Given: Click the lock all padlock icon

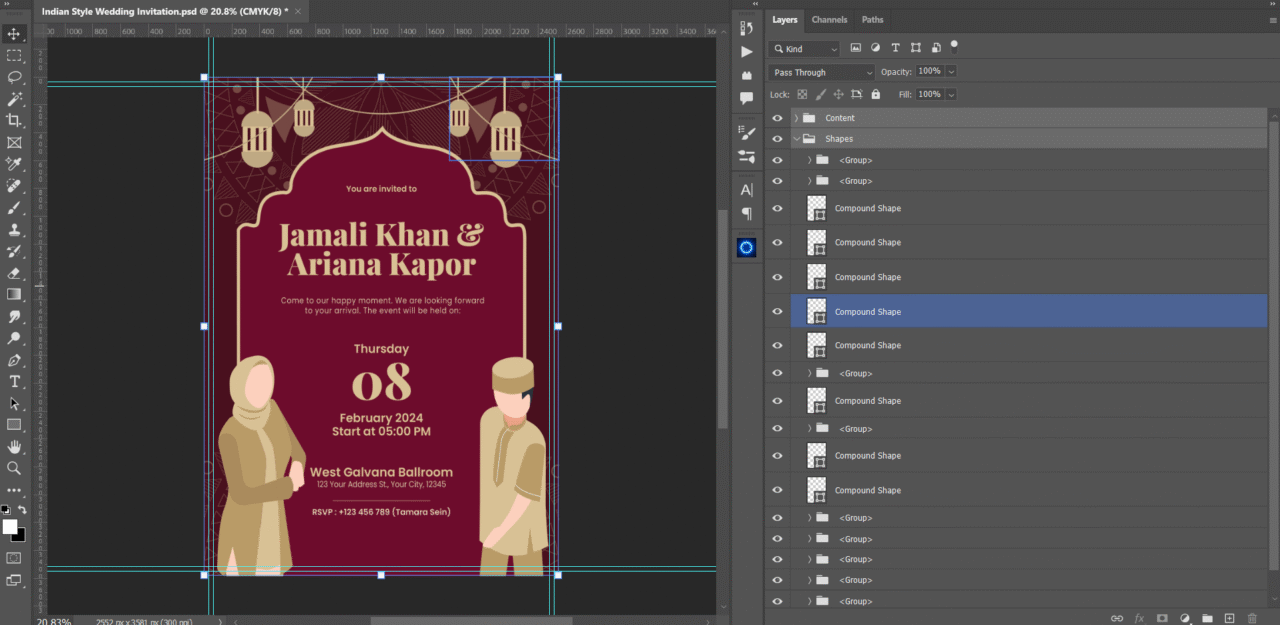Looking at the screenshot, I should point(876,94).
